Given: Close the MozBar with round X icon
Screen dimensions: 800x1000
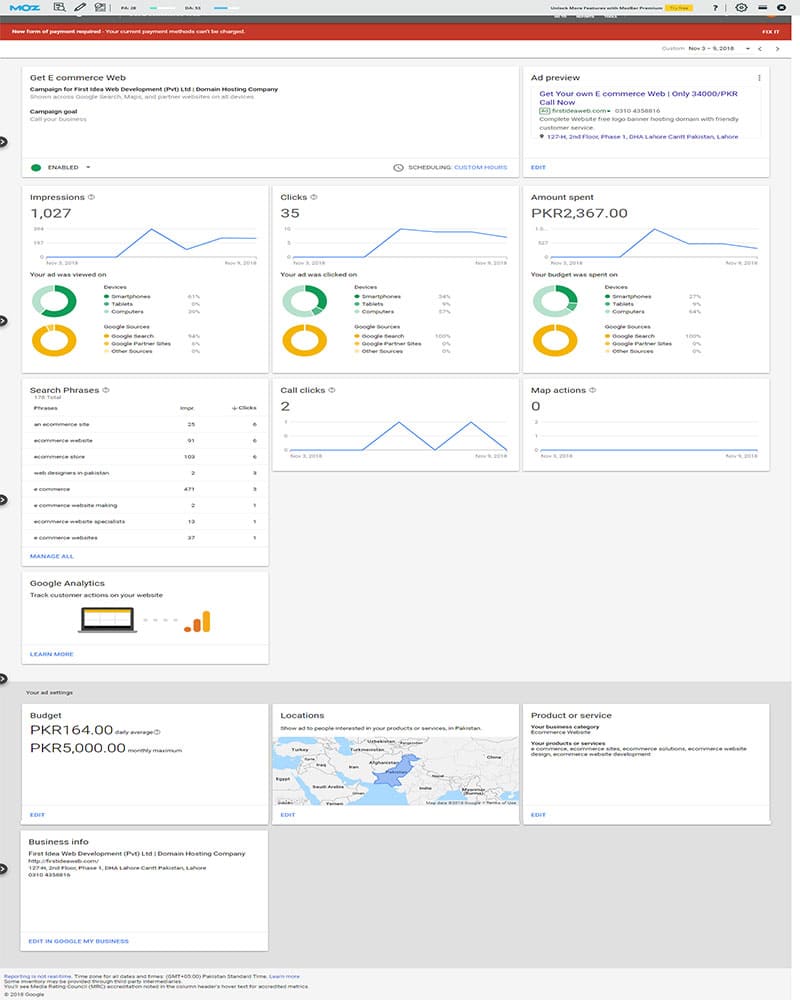Looking at the screenshot, I should point(781,8).
